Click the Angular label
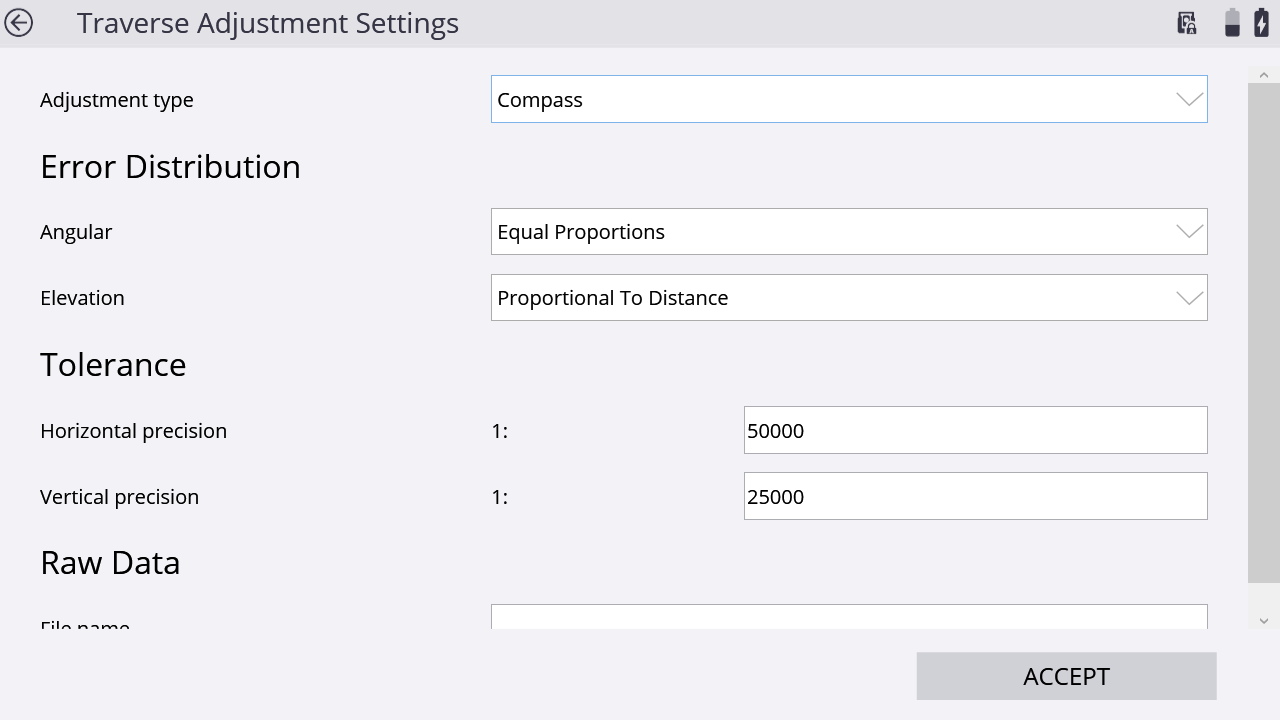Viewport: 1280px width, 720px height. [x=76, y=232]
